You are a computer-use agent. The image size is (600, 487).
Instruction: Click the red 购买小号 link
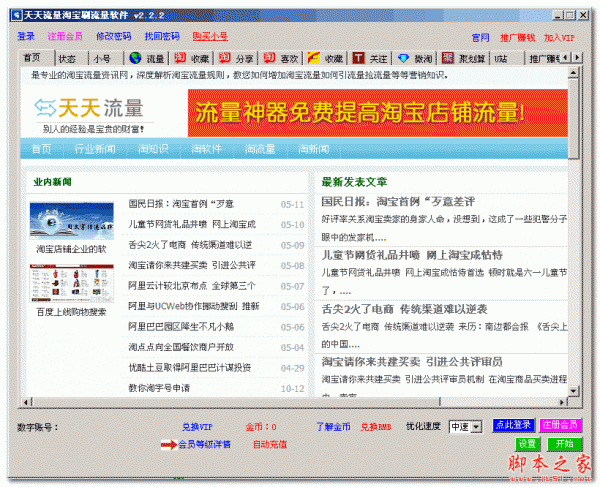[x=210, y=36]
